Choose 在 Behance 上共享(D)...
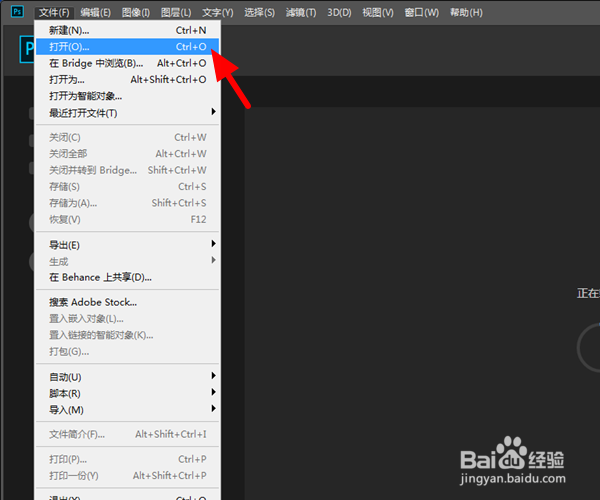600x500 pixels. (127, 277)
